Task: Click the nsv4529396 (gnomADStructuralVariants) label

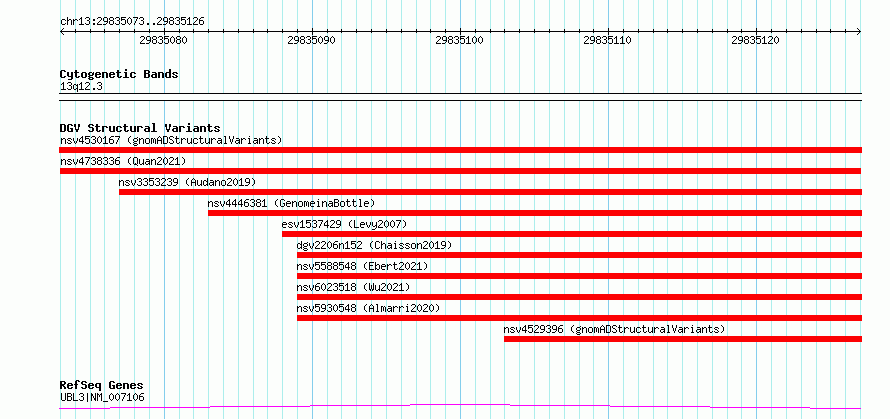Action: coord(614,329)
